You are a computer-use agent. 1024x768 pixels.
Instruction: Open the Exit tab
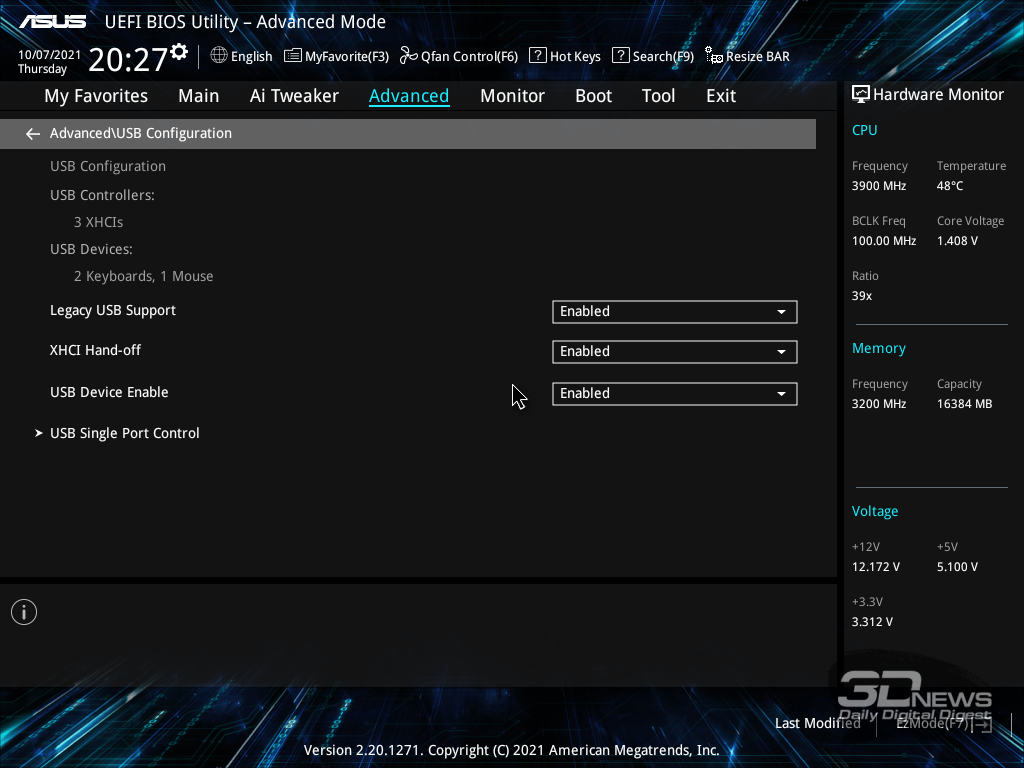721,96
